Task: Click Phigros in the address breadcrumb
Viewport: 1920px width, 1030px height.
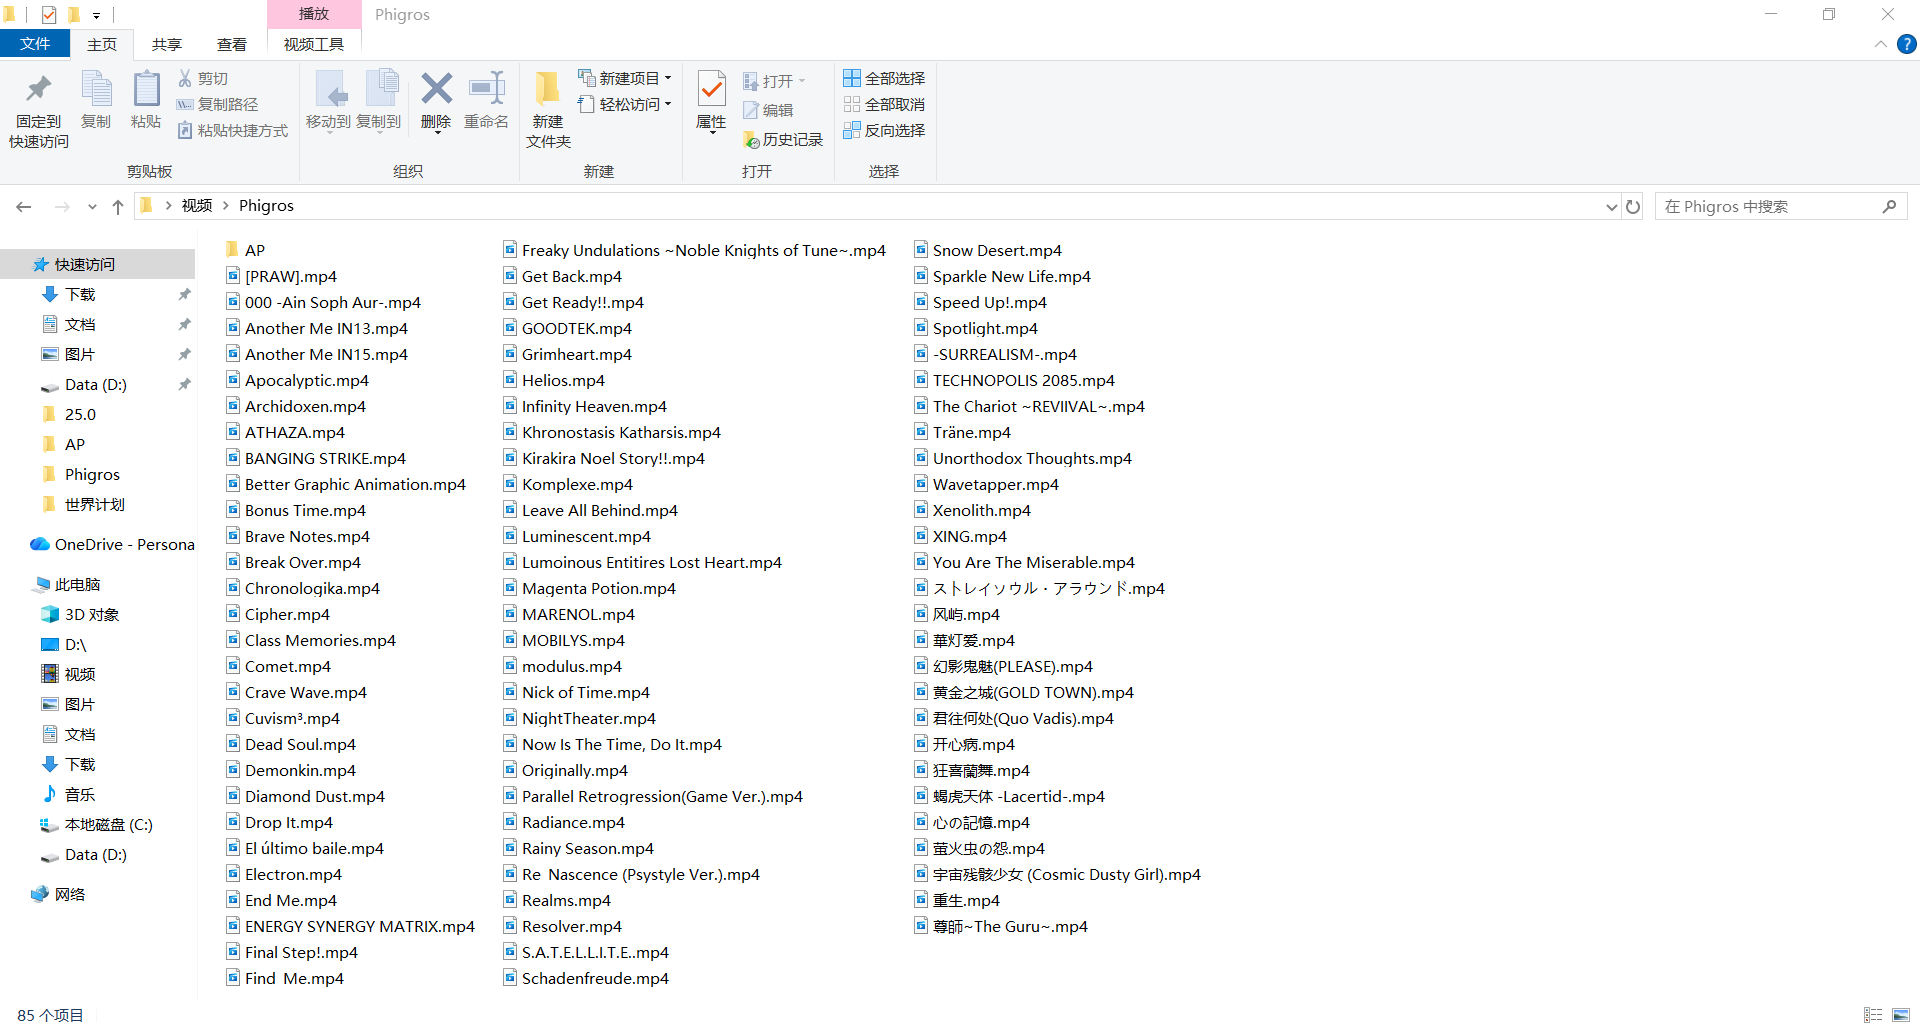Action: point(266,206)
